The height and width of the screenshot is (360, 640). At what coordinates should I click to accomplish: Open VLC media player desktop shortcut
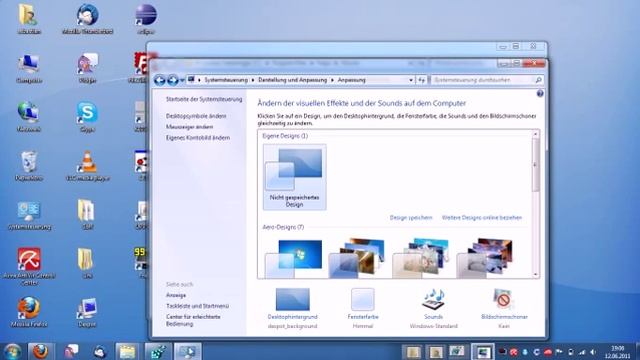click(87, 166)
